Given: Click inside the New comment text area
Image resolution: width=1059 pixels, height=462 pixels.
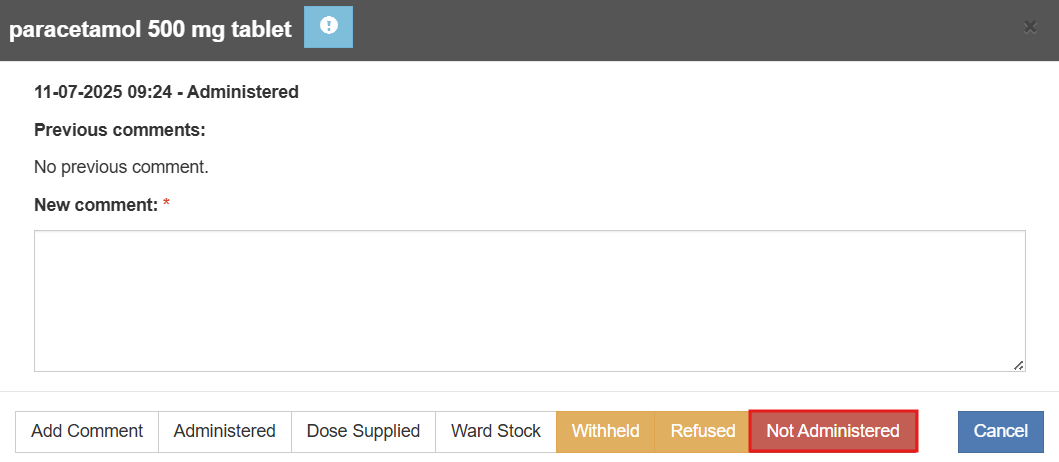Looking at the screenshot, I should click(529, 300).
